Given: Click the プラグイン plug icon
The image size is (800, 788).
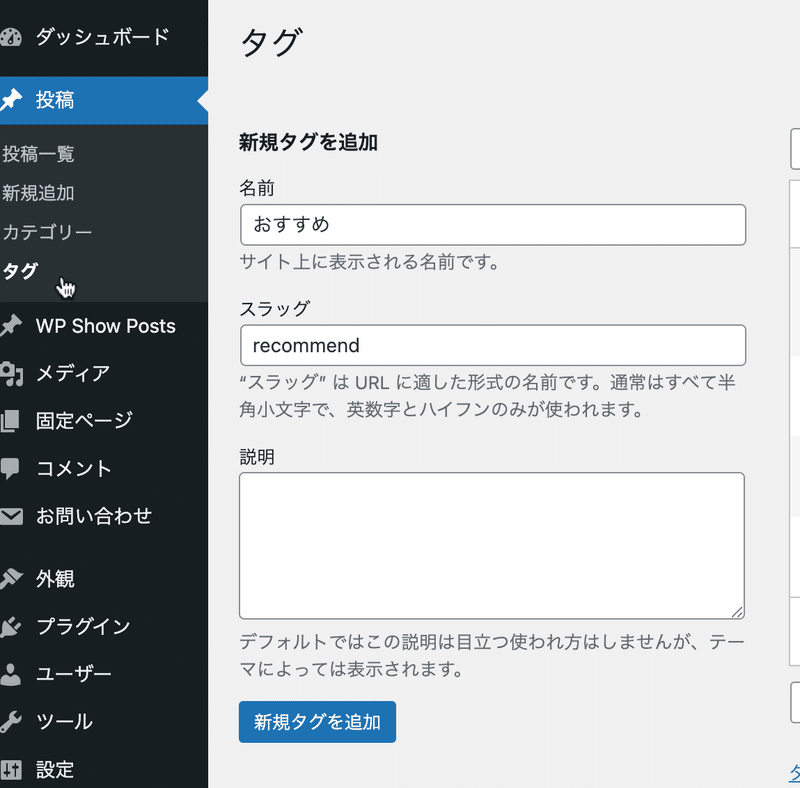Looking at the screenshot, I should coord(11,627).
